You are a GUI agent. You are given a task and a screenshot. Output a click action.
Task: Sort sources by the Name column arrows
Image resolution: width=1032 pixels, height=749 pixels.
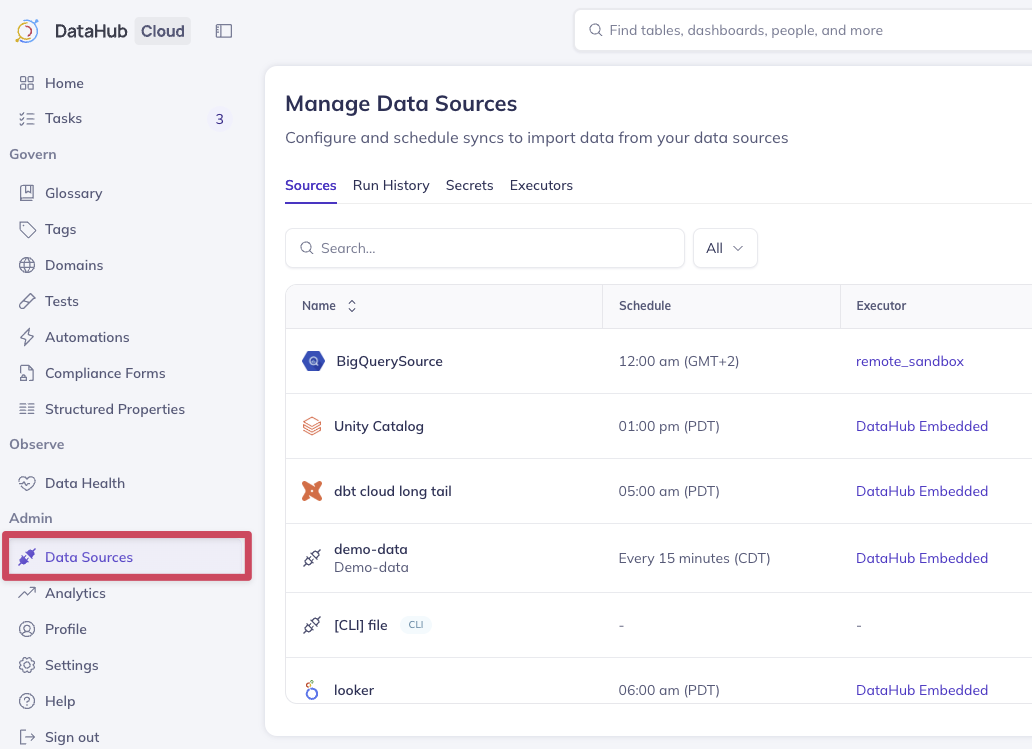tap(352, 306)
